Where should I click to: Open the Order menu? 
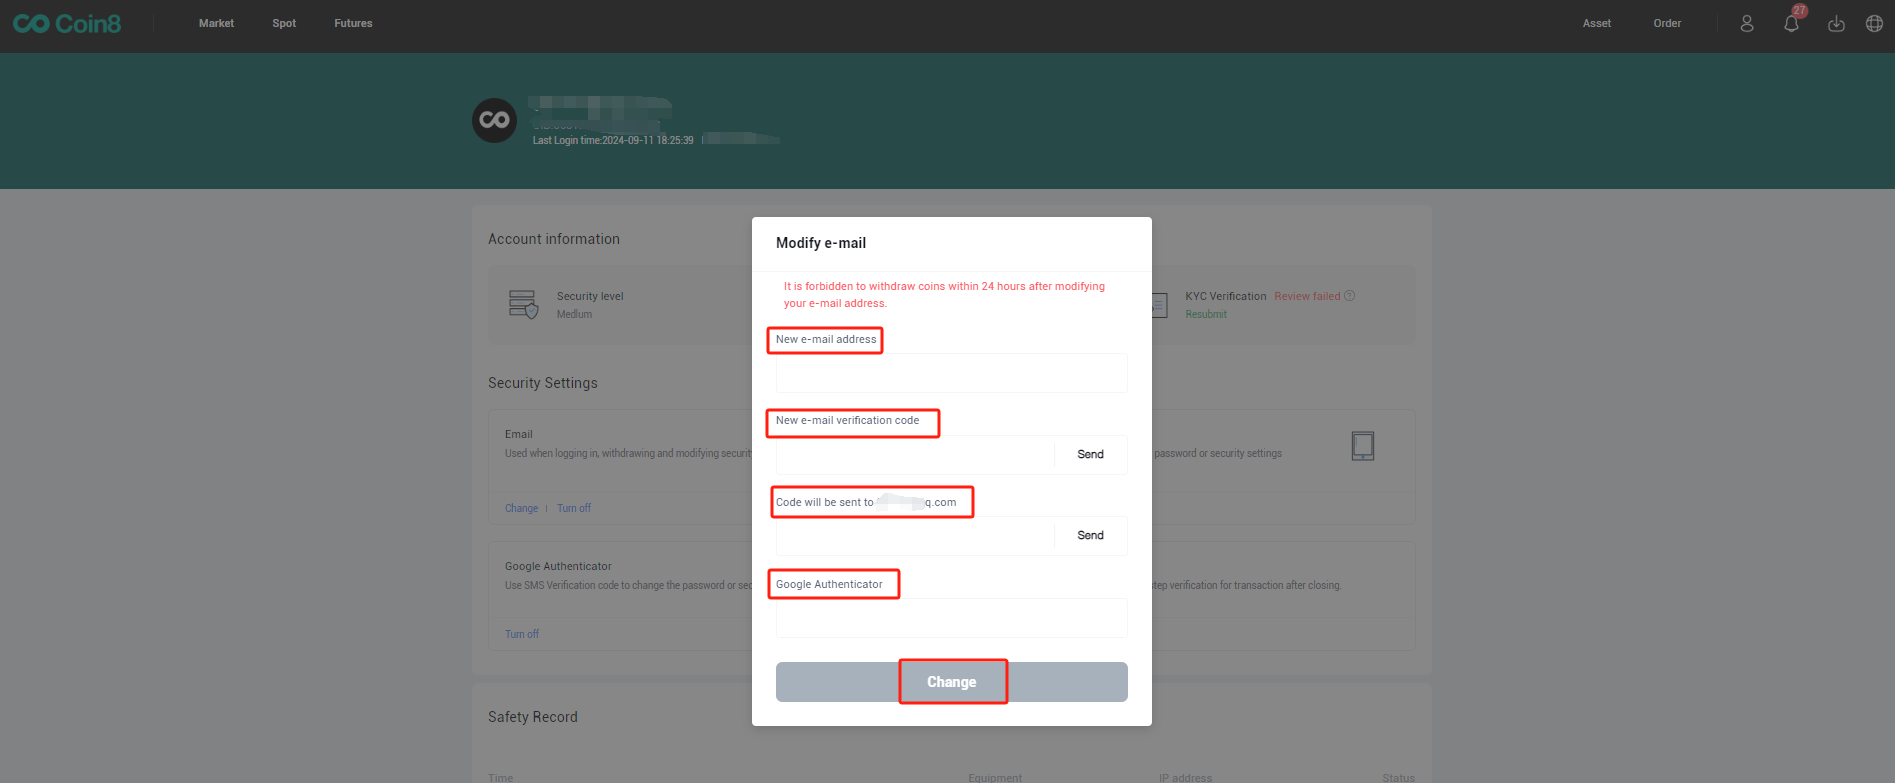click(x=1666, y=24)
